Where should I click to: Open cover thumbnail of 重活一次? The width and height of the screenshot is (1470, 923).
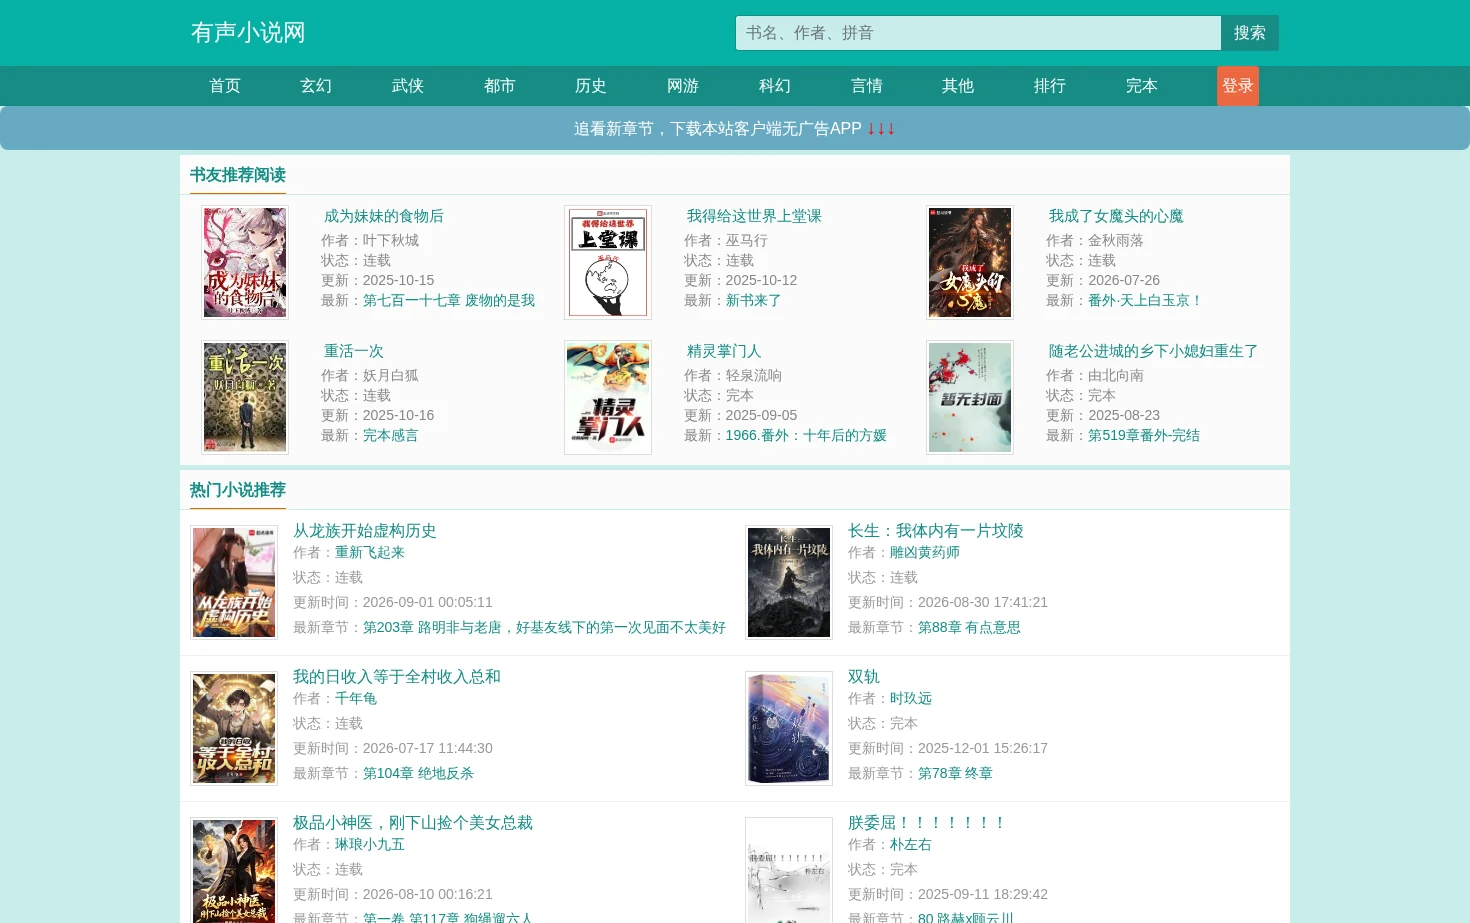[245, 398]
